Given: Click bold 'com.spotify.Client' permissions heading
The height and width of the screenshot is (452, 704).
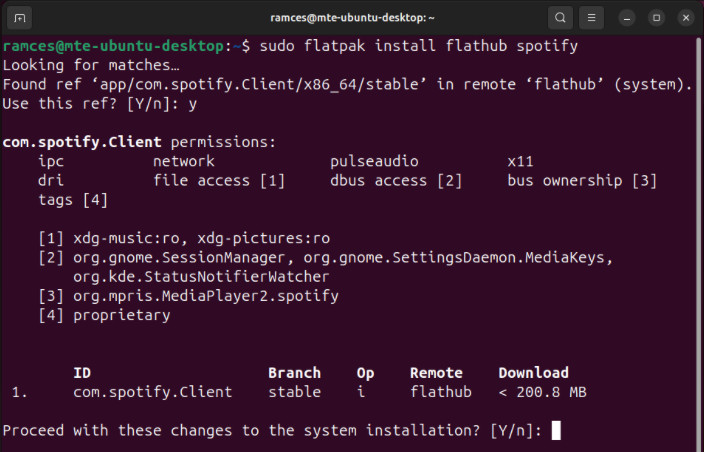Looking at the screenshot, I should 82,142.
